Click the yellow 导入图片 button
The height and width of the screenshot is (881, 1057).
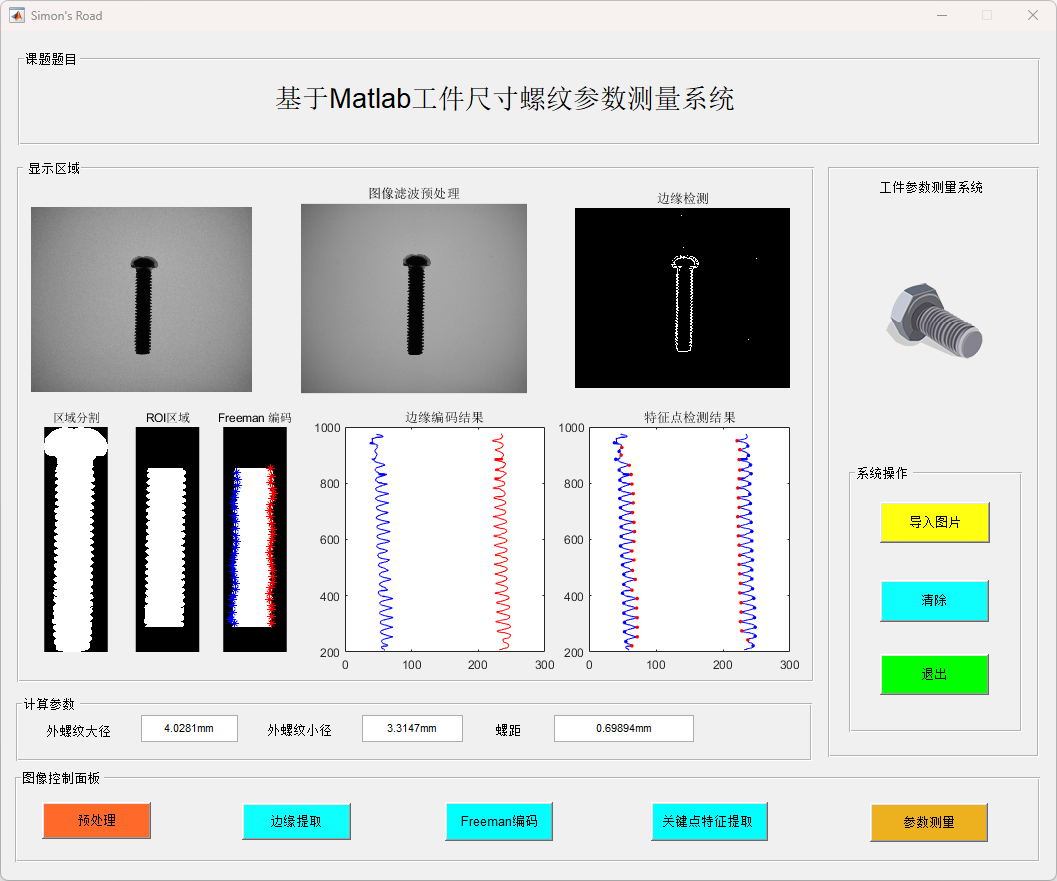click(x=934, y=522)
